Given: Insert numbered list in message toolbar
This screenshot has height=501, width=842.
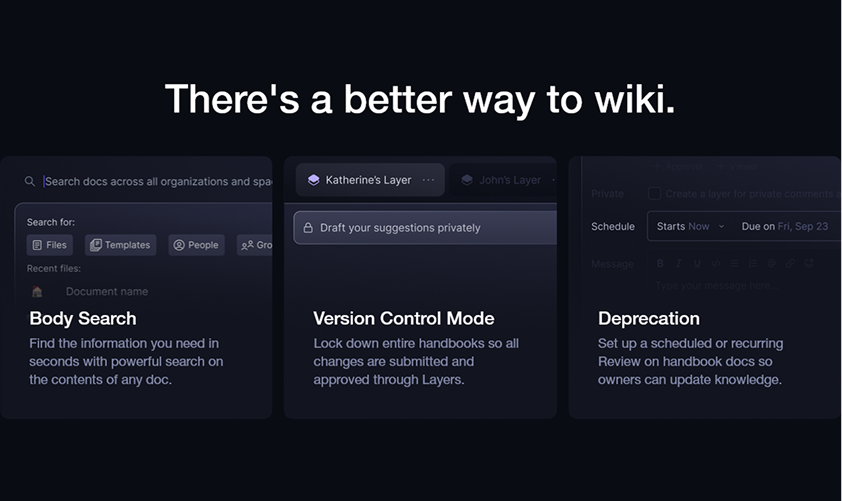Looking at the screenshot, I should pos(752,263).
